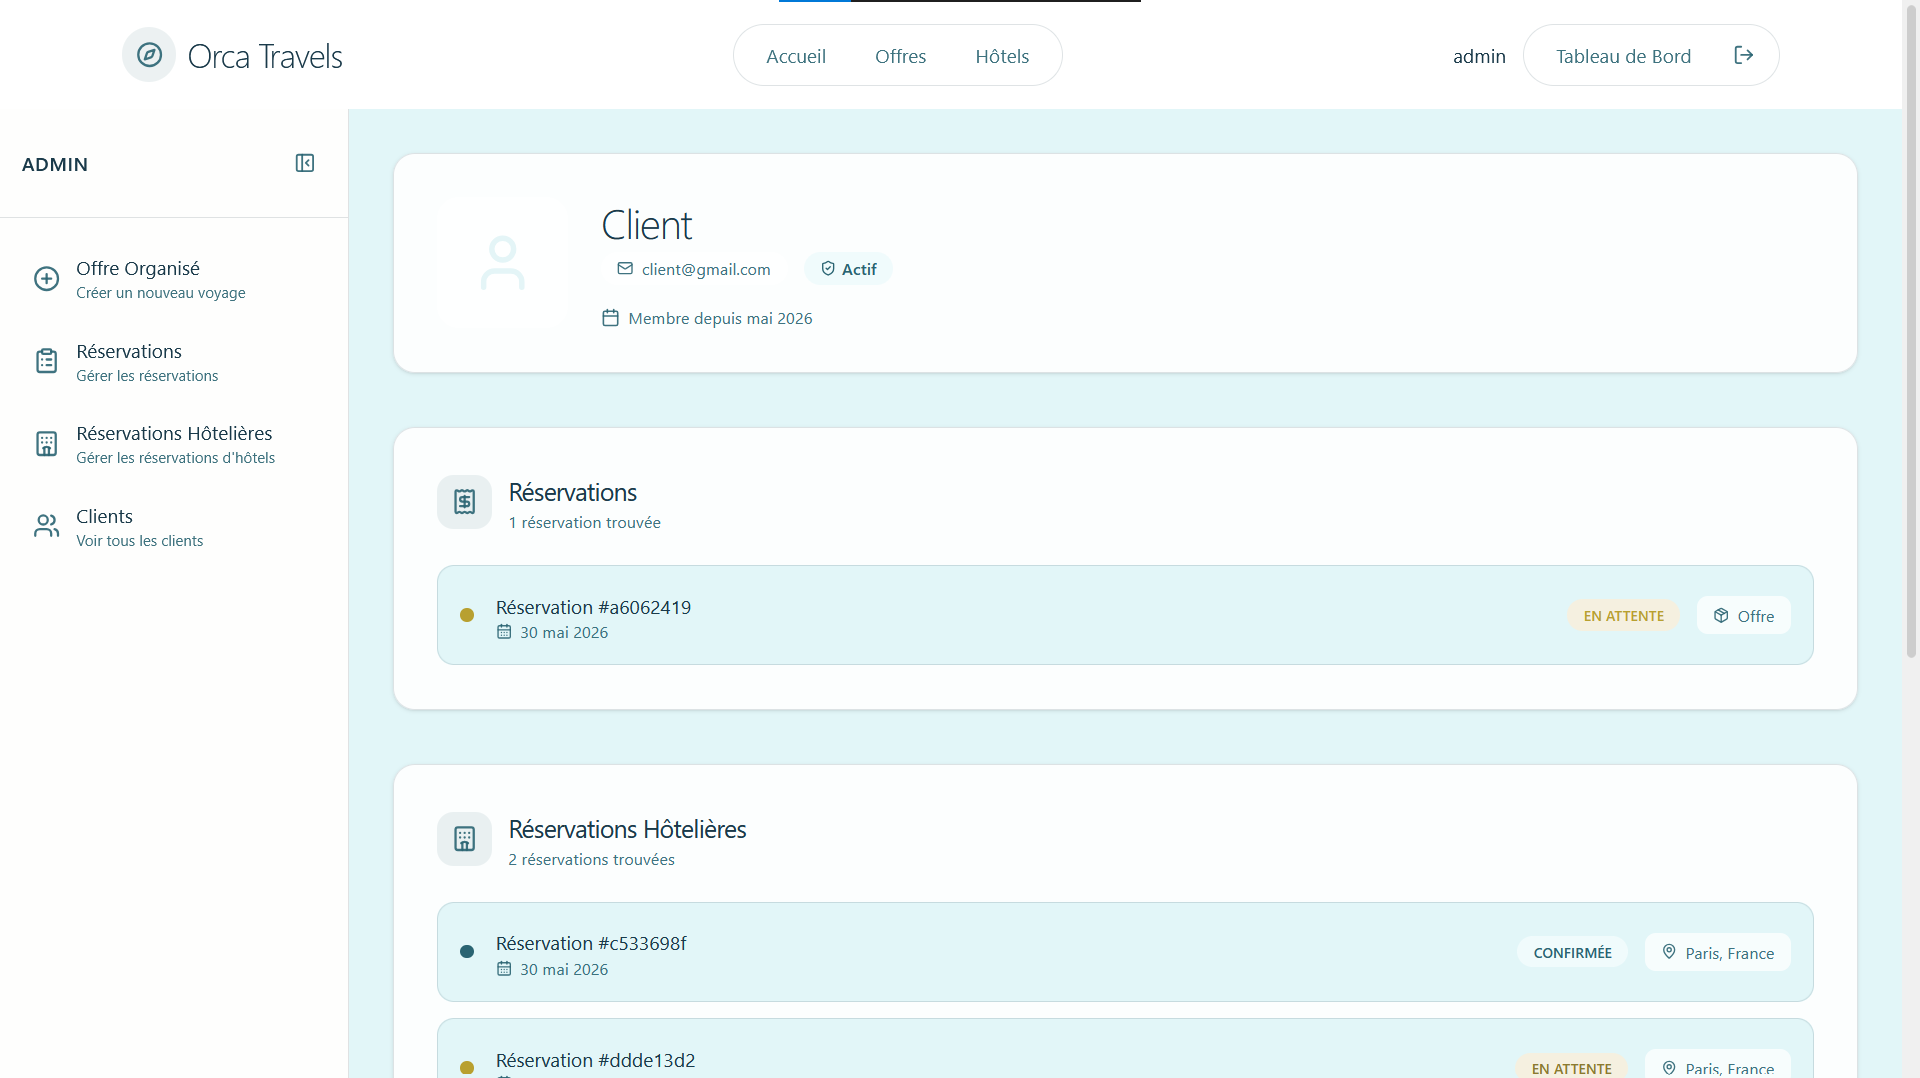Click the page vertical scrollbar

(x=1911, y=330)
